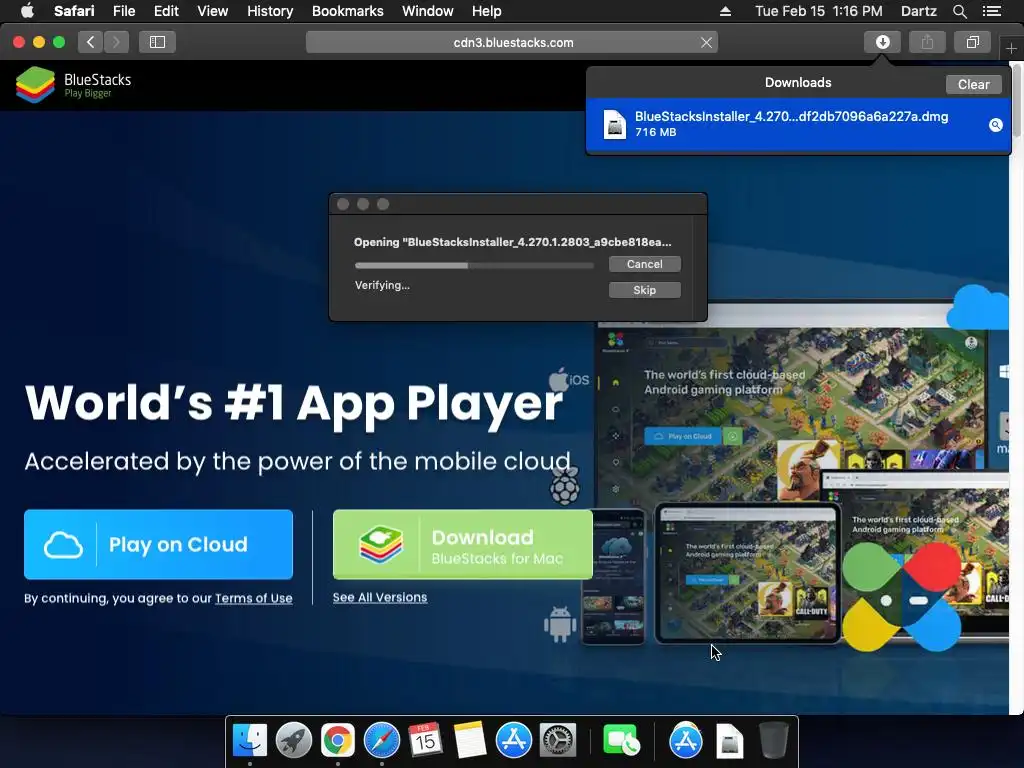Viewport: 1024px width, 768px height.
Task: Click the Dartz user name in the menu bar
Action: (918, 11)
